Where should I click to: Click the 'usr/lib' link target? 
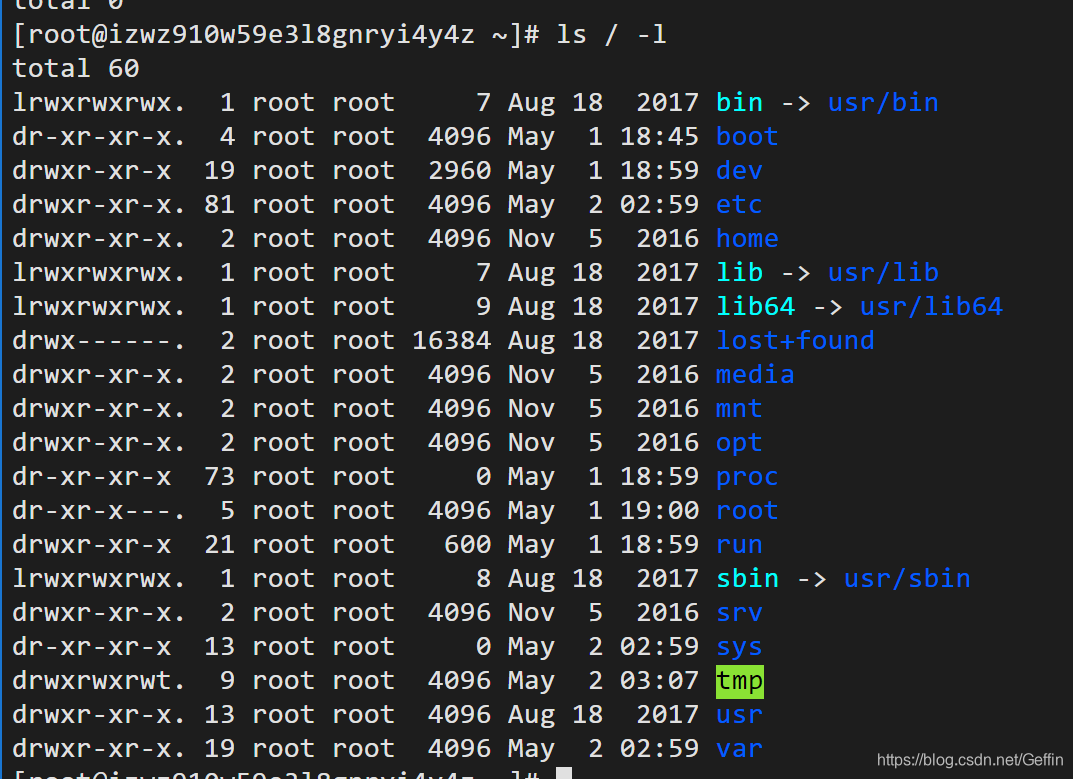click(x=883, y=272)
